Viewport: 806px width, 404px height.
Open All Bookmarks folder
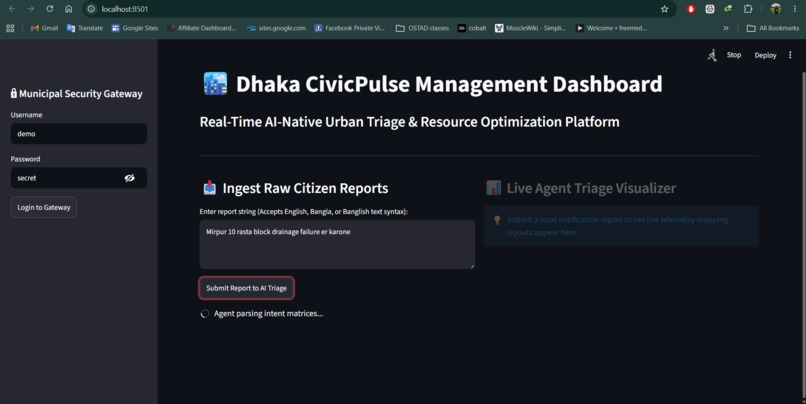click(x=773, y=28)
